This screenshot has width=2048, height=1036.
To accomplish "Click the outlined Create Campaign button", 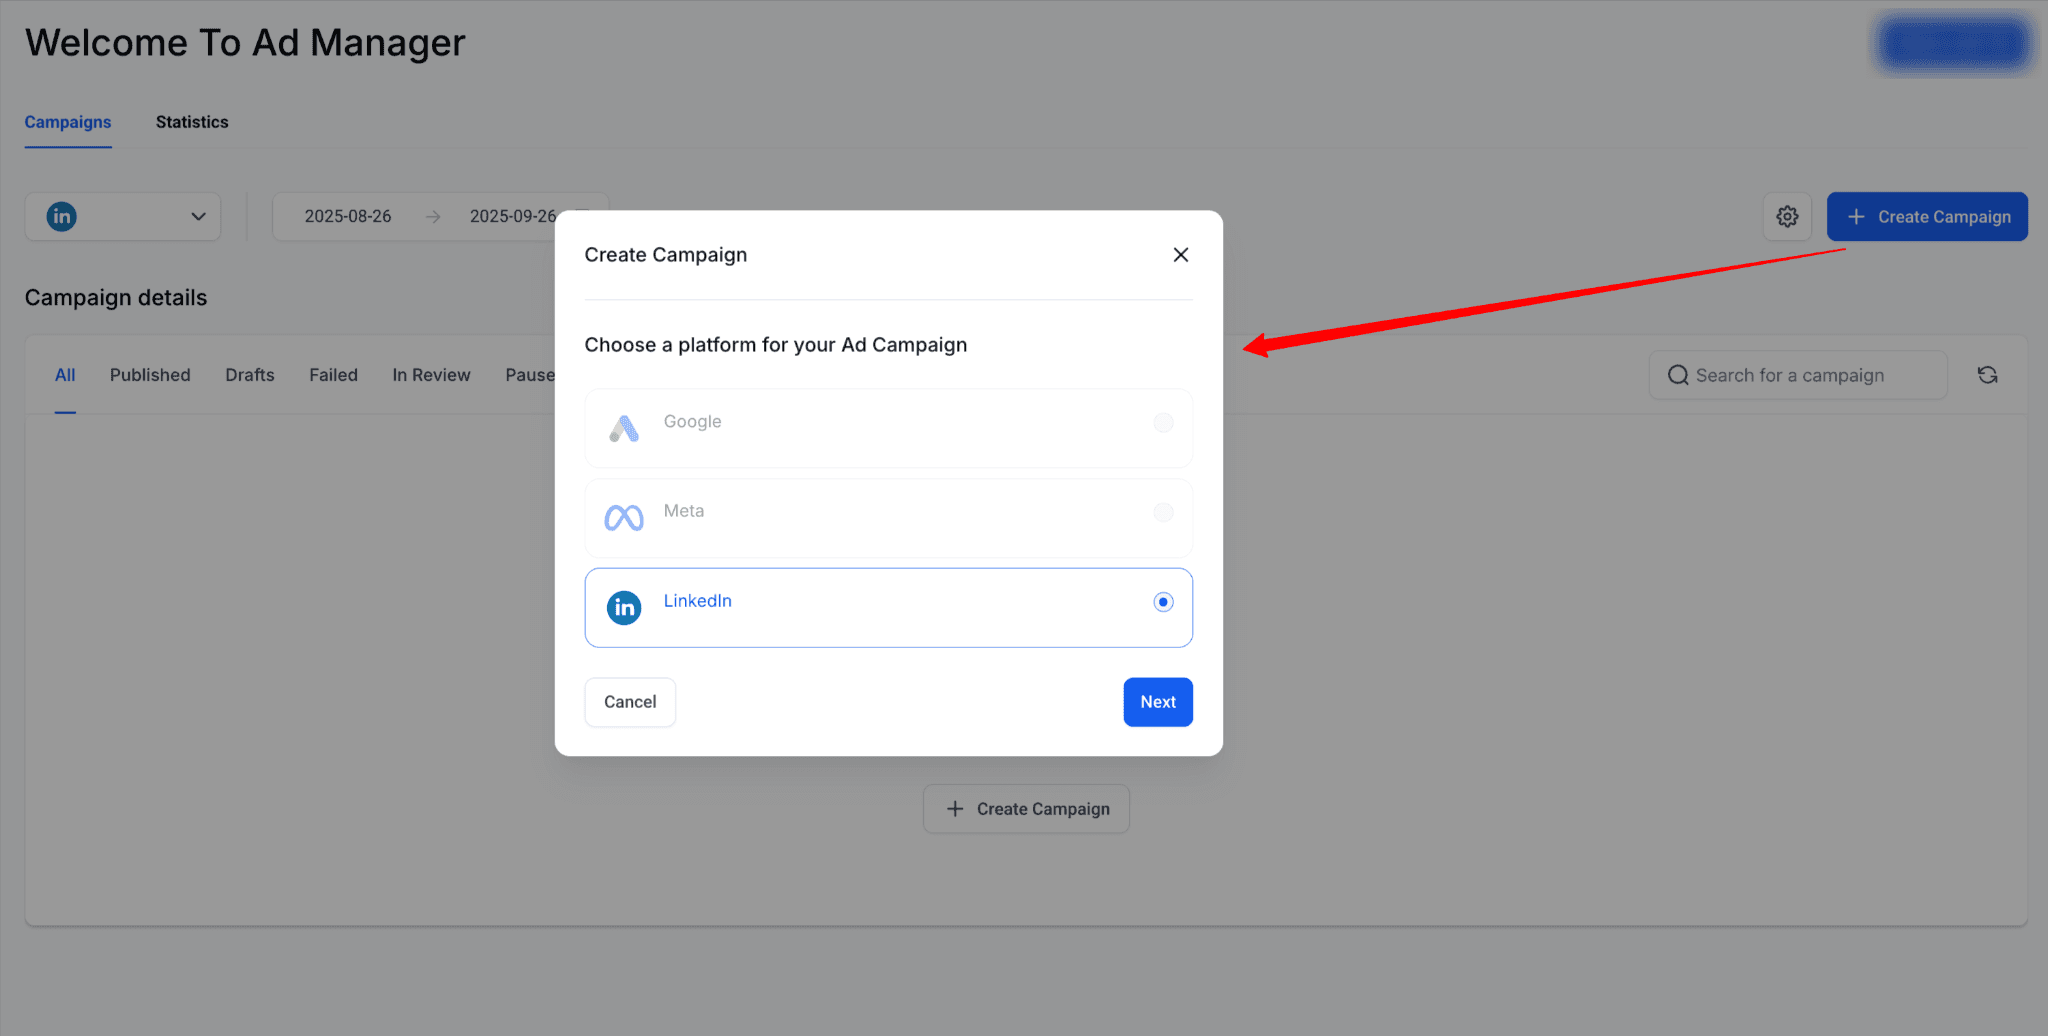I will (x=1026, y=809).
